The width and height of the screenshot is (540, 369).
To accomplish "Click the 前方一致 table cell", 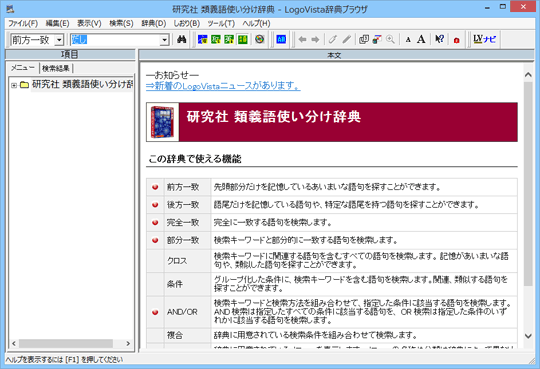I will 187,187.
